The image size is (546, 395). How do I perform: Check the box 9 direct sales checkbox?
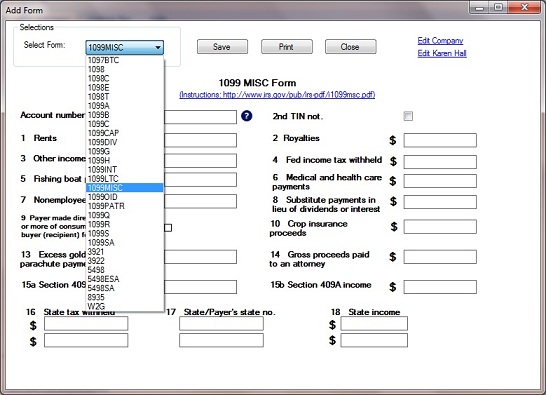[168, 228]
